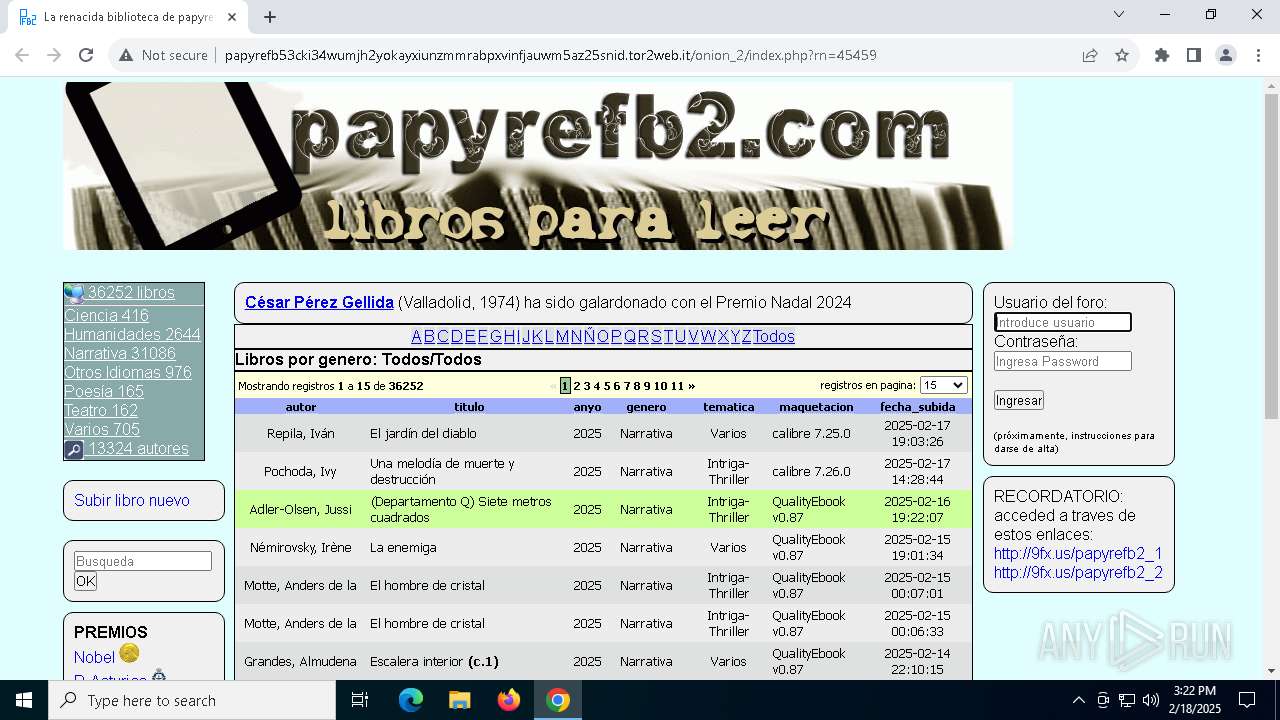Open the Poesía 165 category
Image resolution: width=1280 pixels, height=720 pixels.
(104, 392)
